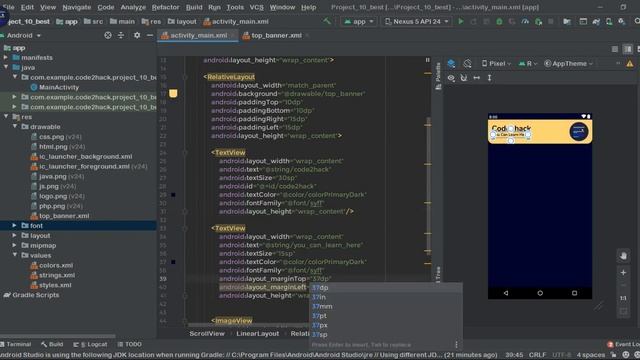Image resolution: width=640 pixels, height=360 pixels.
Task: Expand the layout folder in tree
Action: click(14, 236)
